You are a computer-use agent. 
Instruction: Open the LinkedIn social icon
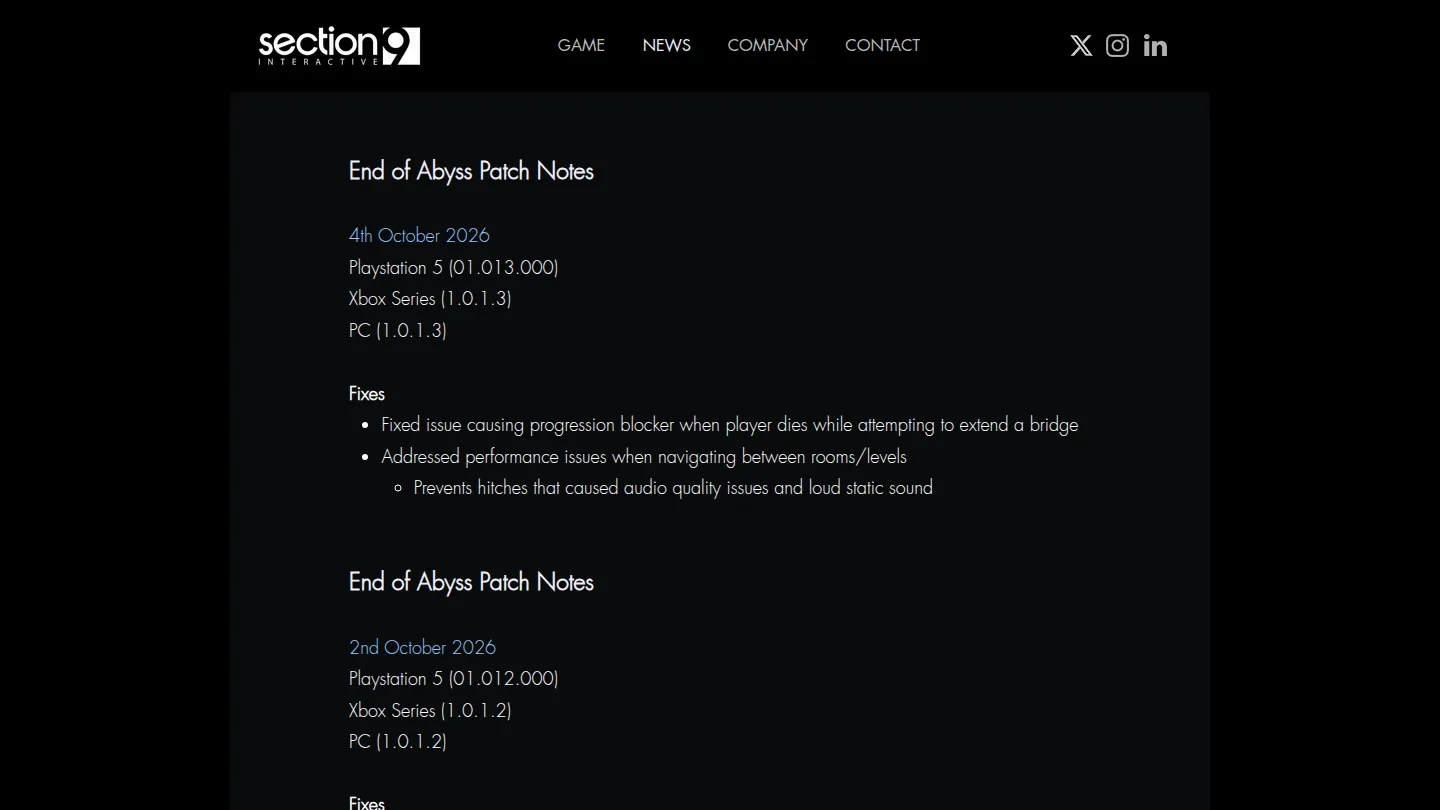click(x=1155, y=46)
